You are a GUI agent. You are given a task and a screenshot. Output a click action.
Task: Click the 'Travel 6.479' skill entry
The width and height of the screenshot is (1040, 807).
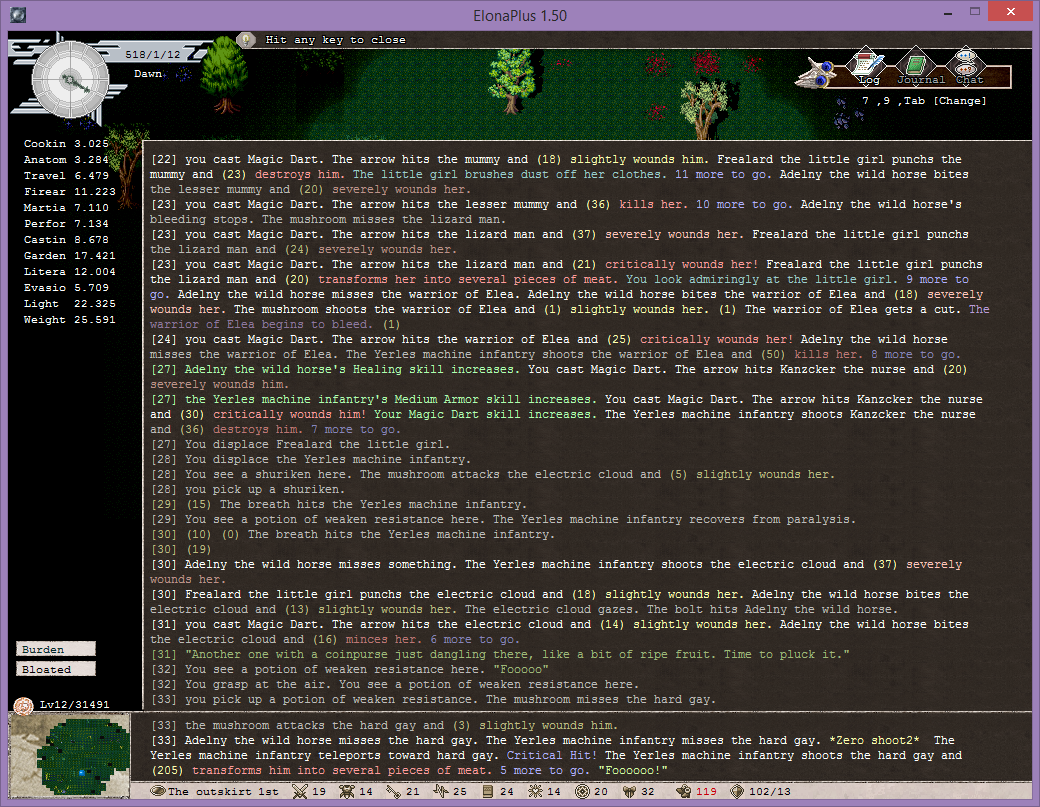click(66, 175)
